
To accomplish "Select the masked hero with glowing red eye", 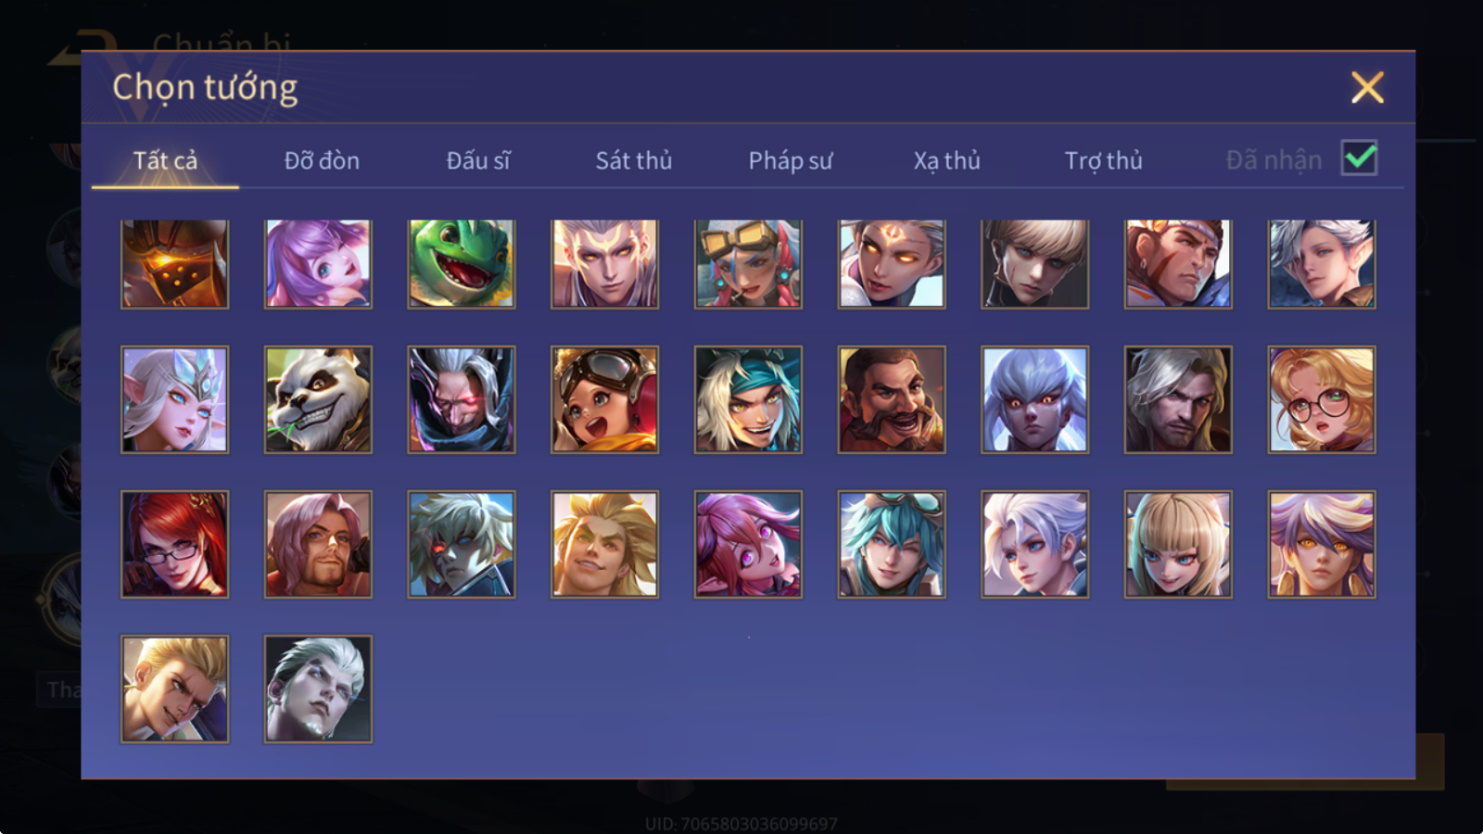I will pyautogui.click(x=461, y=399).
